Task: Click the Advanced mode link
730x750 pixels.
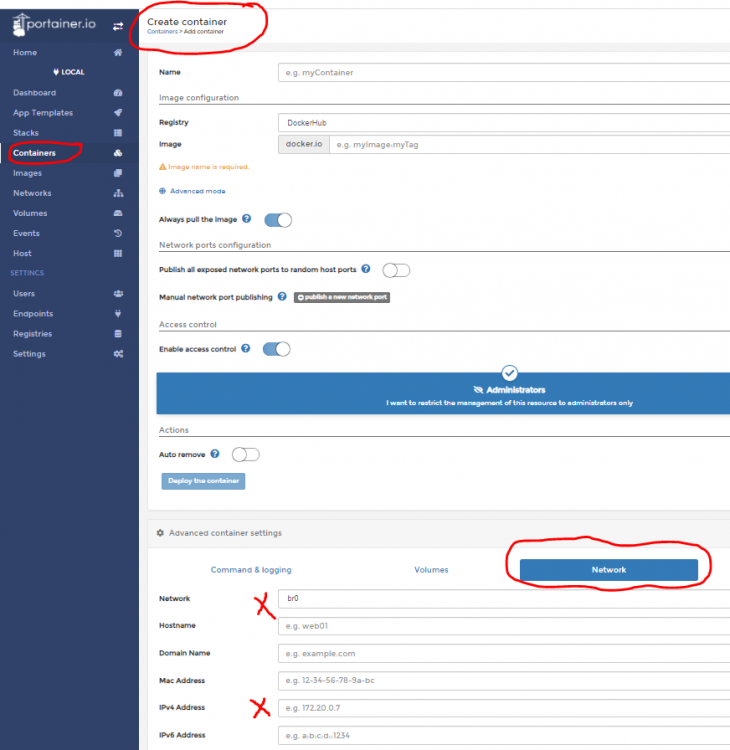Action: tap(198, 191)
